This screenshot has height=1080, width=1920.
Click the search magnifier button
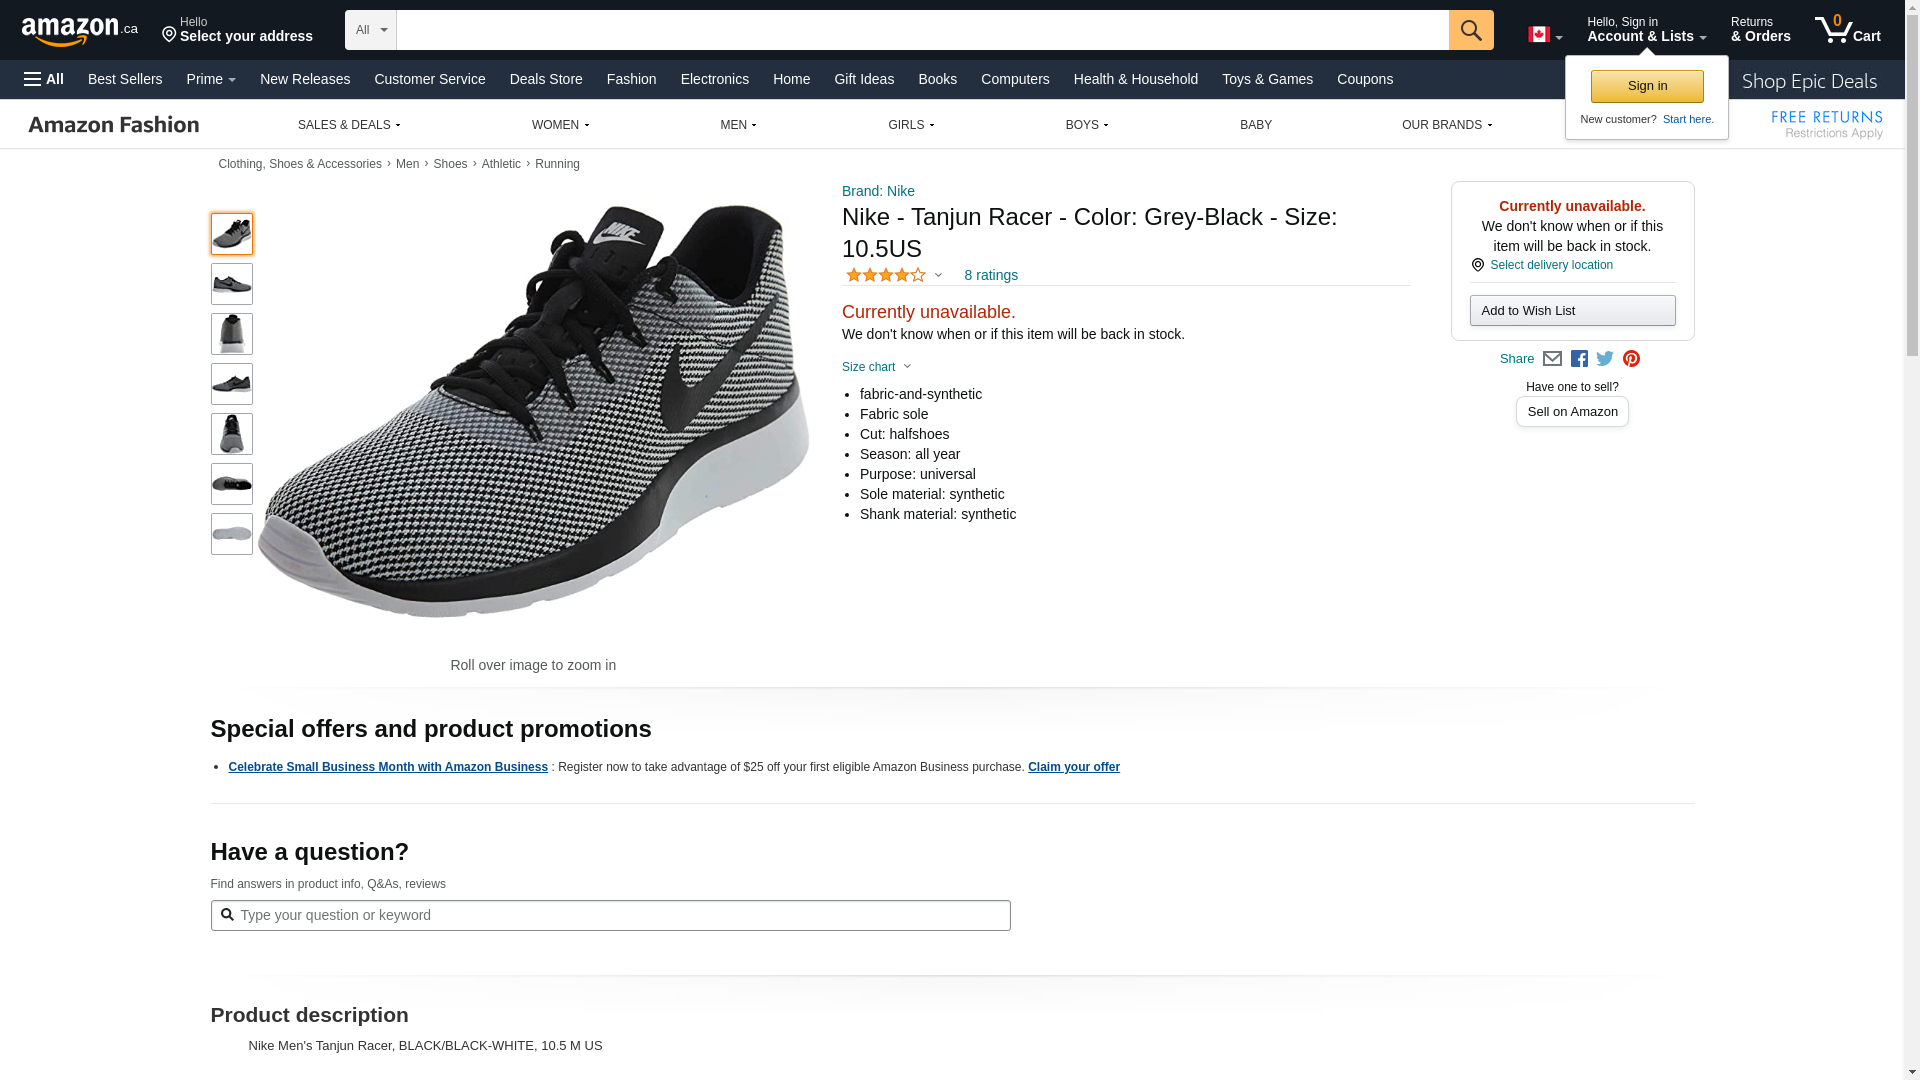point(1471,30)
